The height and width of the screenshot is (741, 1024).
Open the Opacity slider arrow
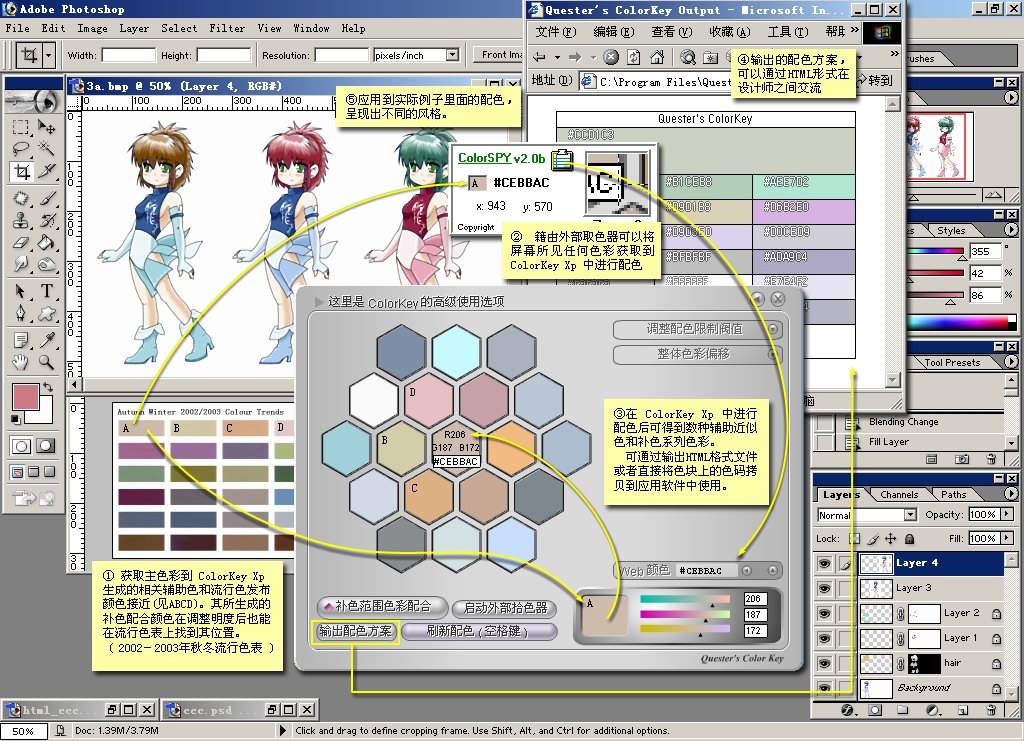[1006, 514]
